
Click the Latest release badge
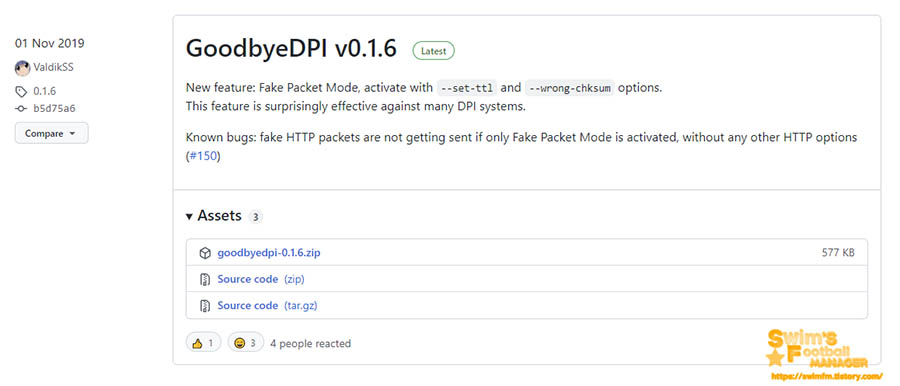[x=433, y=51]
